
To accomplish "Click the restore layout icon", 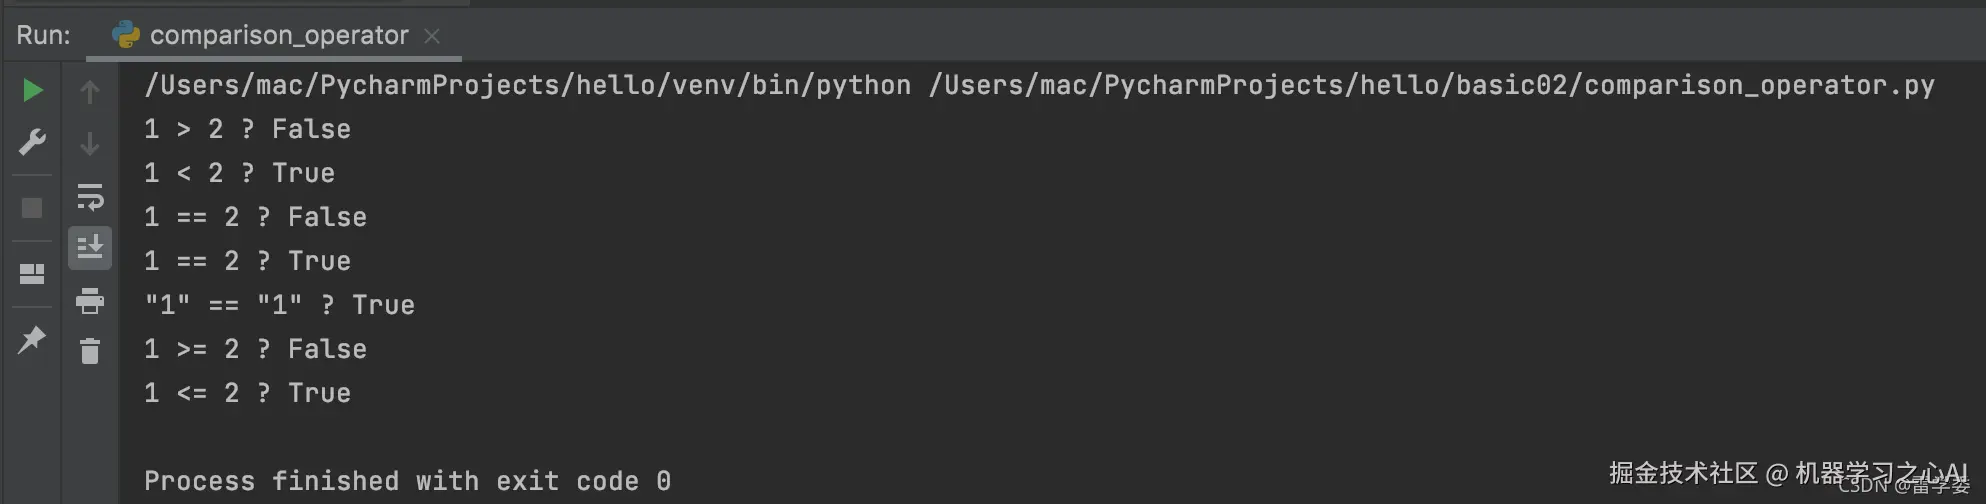I will tap(32, 273).
